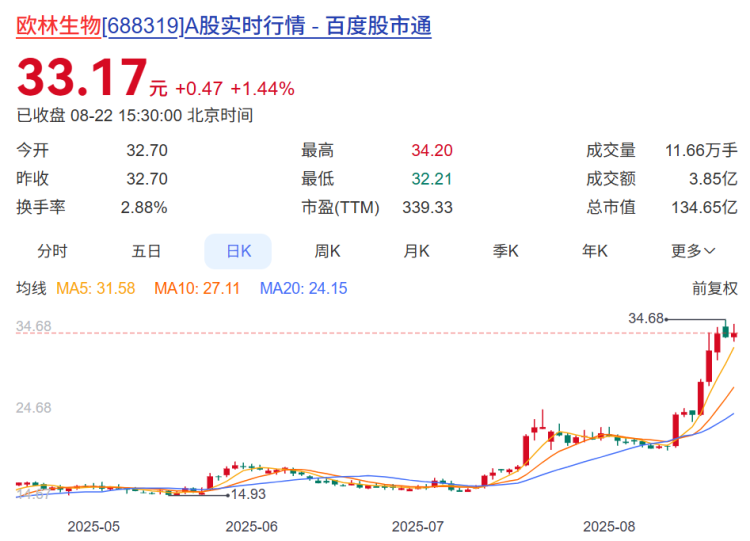This screenshot has width=750, height=541.
Task: Switch to the 月K chart tab
Action: [x=416, y=251]
